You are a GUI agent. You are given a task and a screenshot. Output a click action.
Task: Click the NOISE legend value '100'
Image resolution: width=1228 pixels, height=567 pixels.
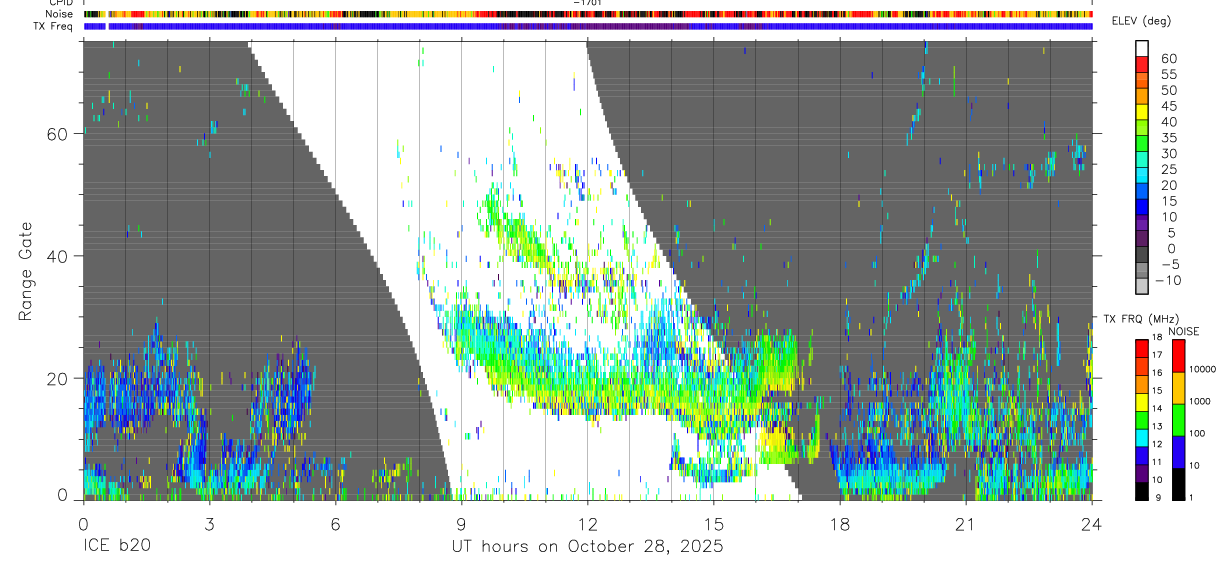[x=1199, y=434]
